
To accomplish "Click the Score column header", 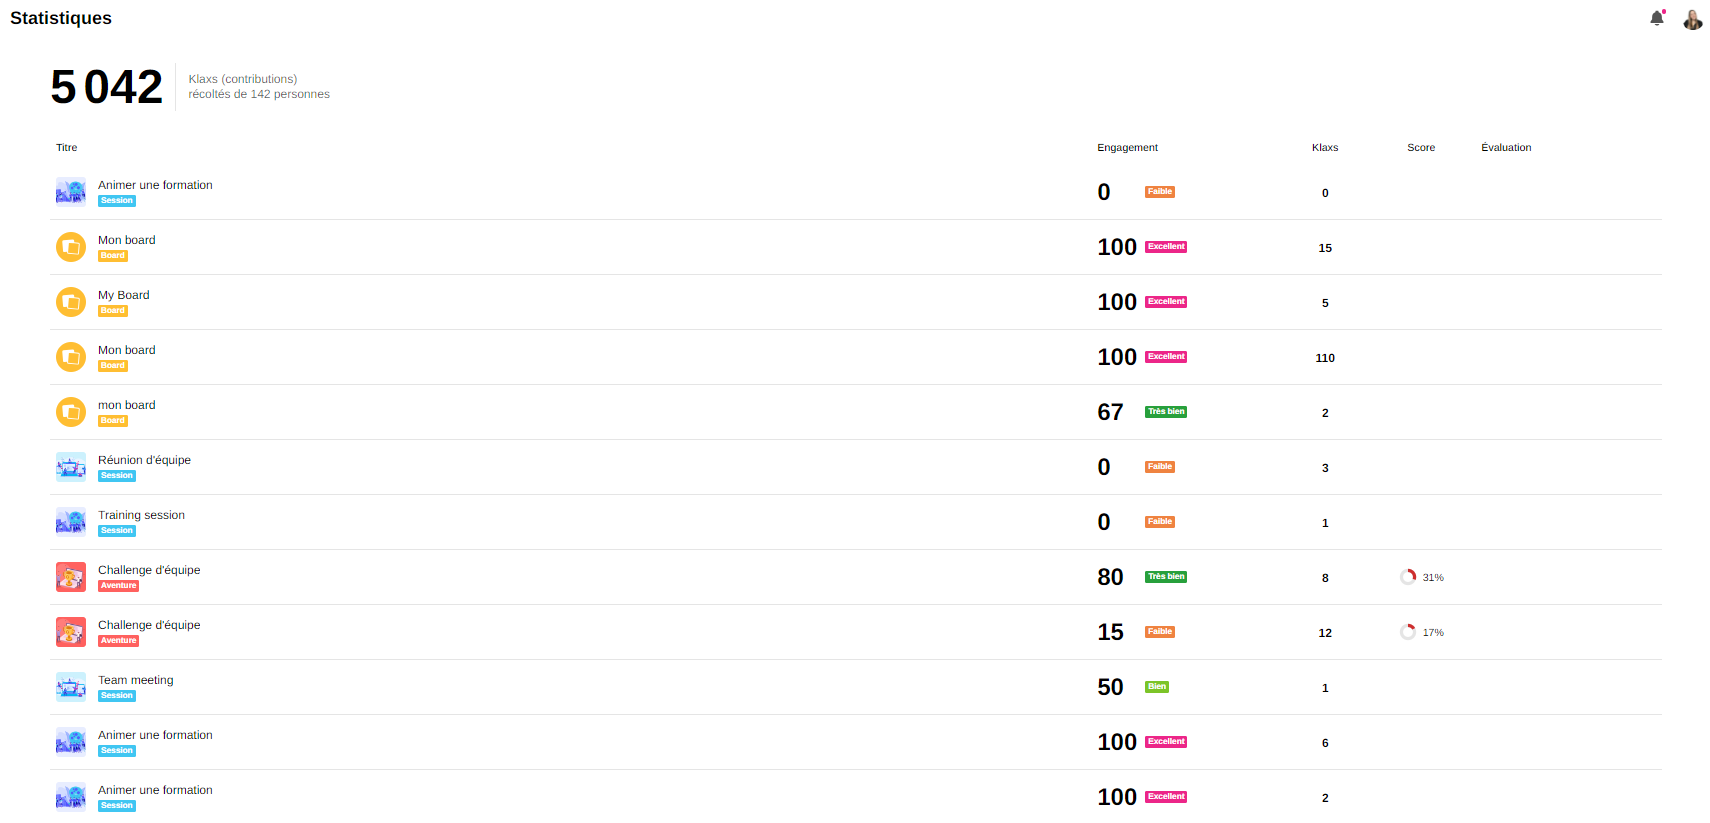I will coord(1421,148).
